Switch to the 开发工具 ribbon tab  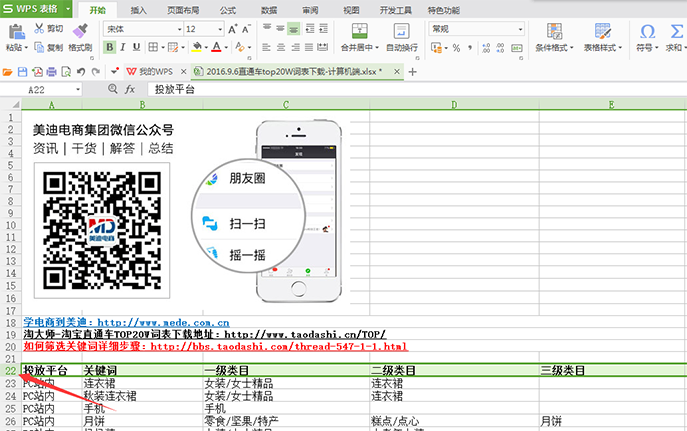point(396,10)
